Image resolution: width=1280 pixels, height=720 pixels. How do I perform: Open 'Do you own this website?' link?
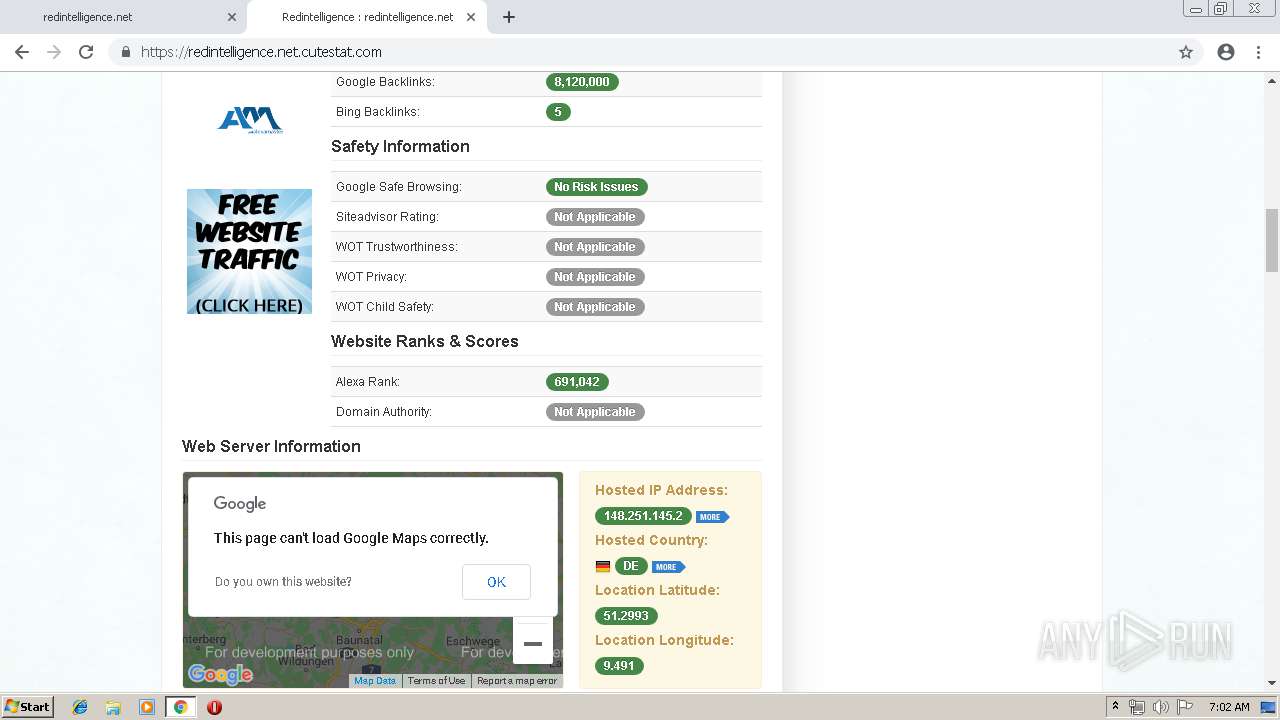[283, 582]
